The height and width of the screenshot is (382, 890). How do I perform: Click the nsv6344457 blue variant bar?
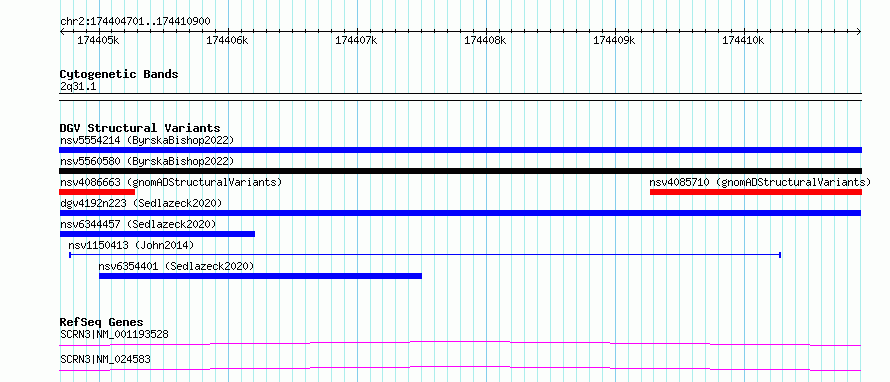pos(157,234)
